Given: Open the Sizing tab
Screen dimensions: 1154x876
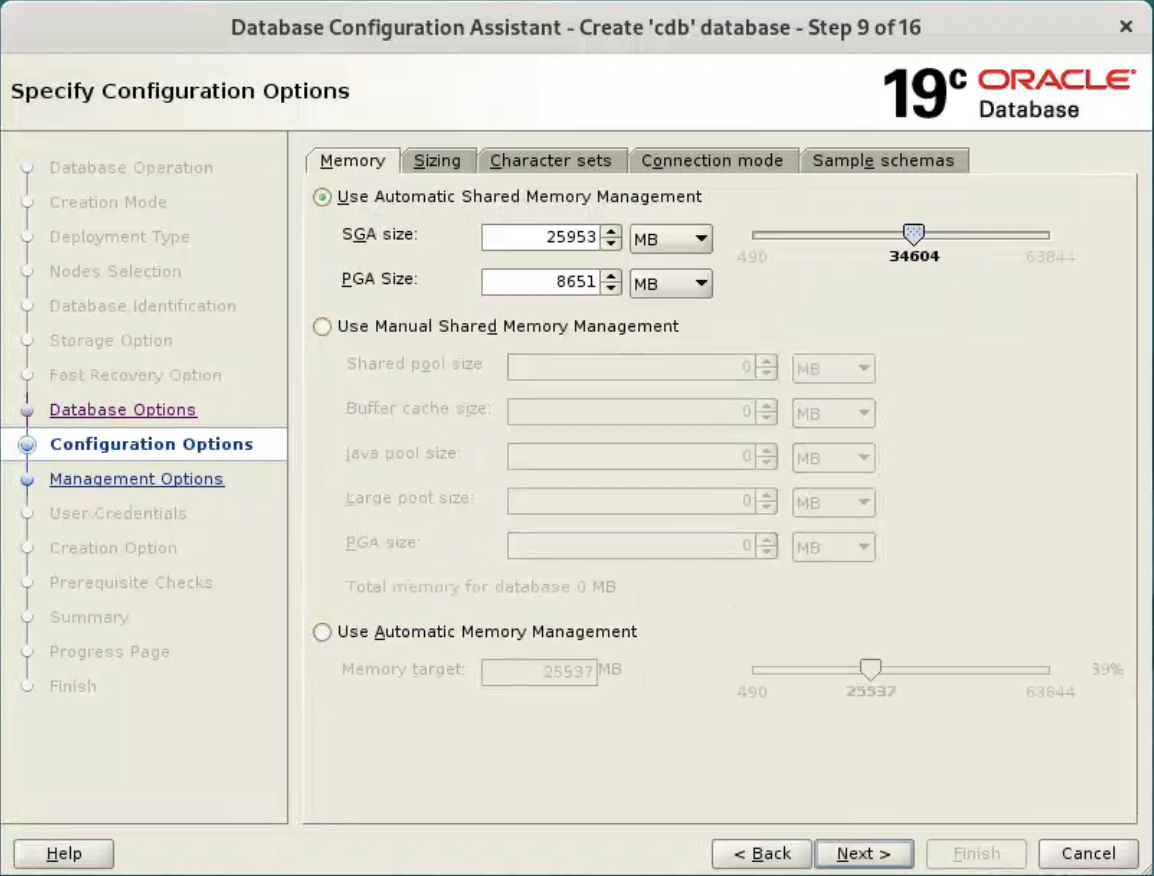Looking at the screenshot, I should click(x=437, y=160).
